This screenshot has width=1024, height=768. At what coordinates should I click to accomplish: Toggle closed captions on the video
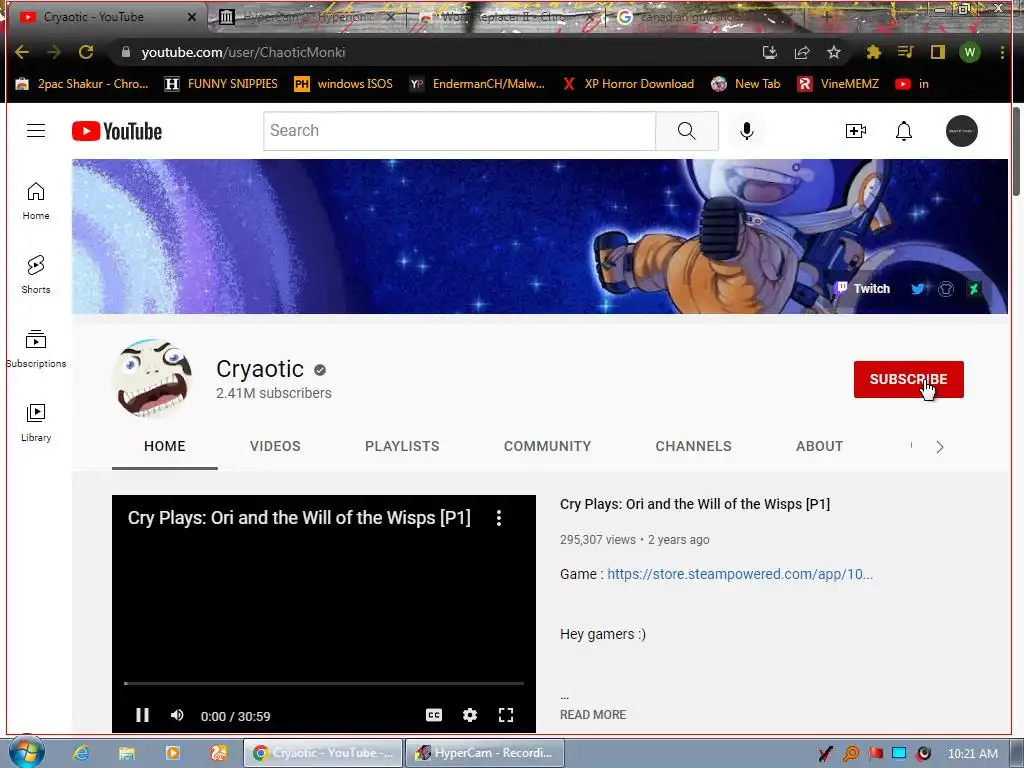434,715
